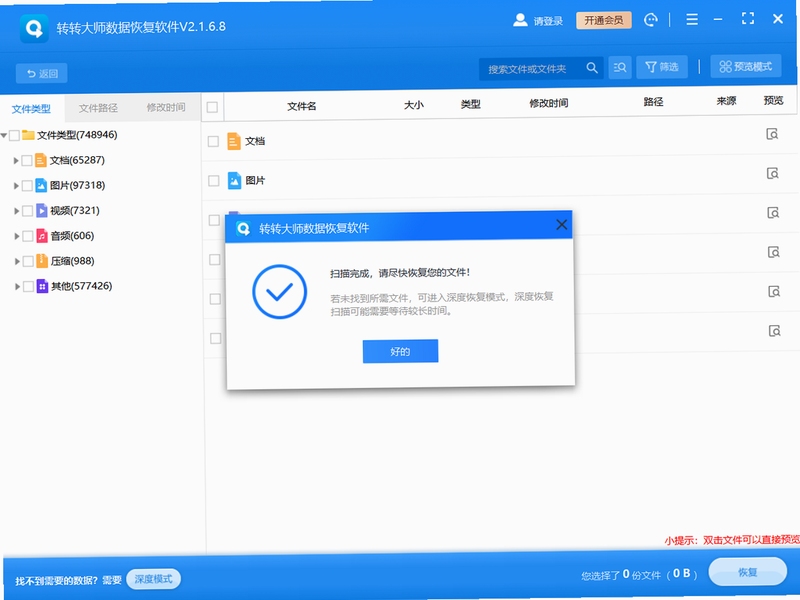Click 请登录 login link
800x600 pixels.
[548, 21]
